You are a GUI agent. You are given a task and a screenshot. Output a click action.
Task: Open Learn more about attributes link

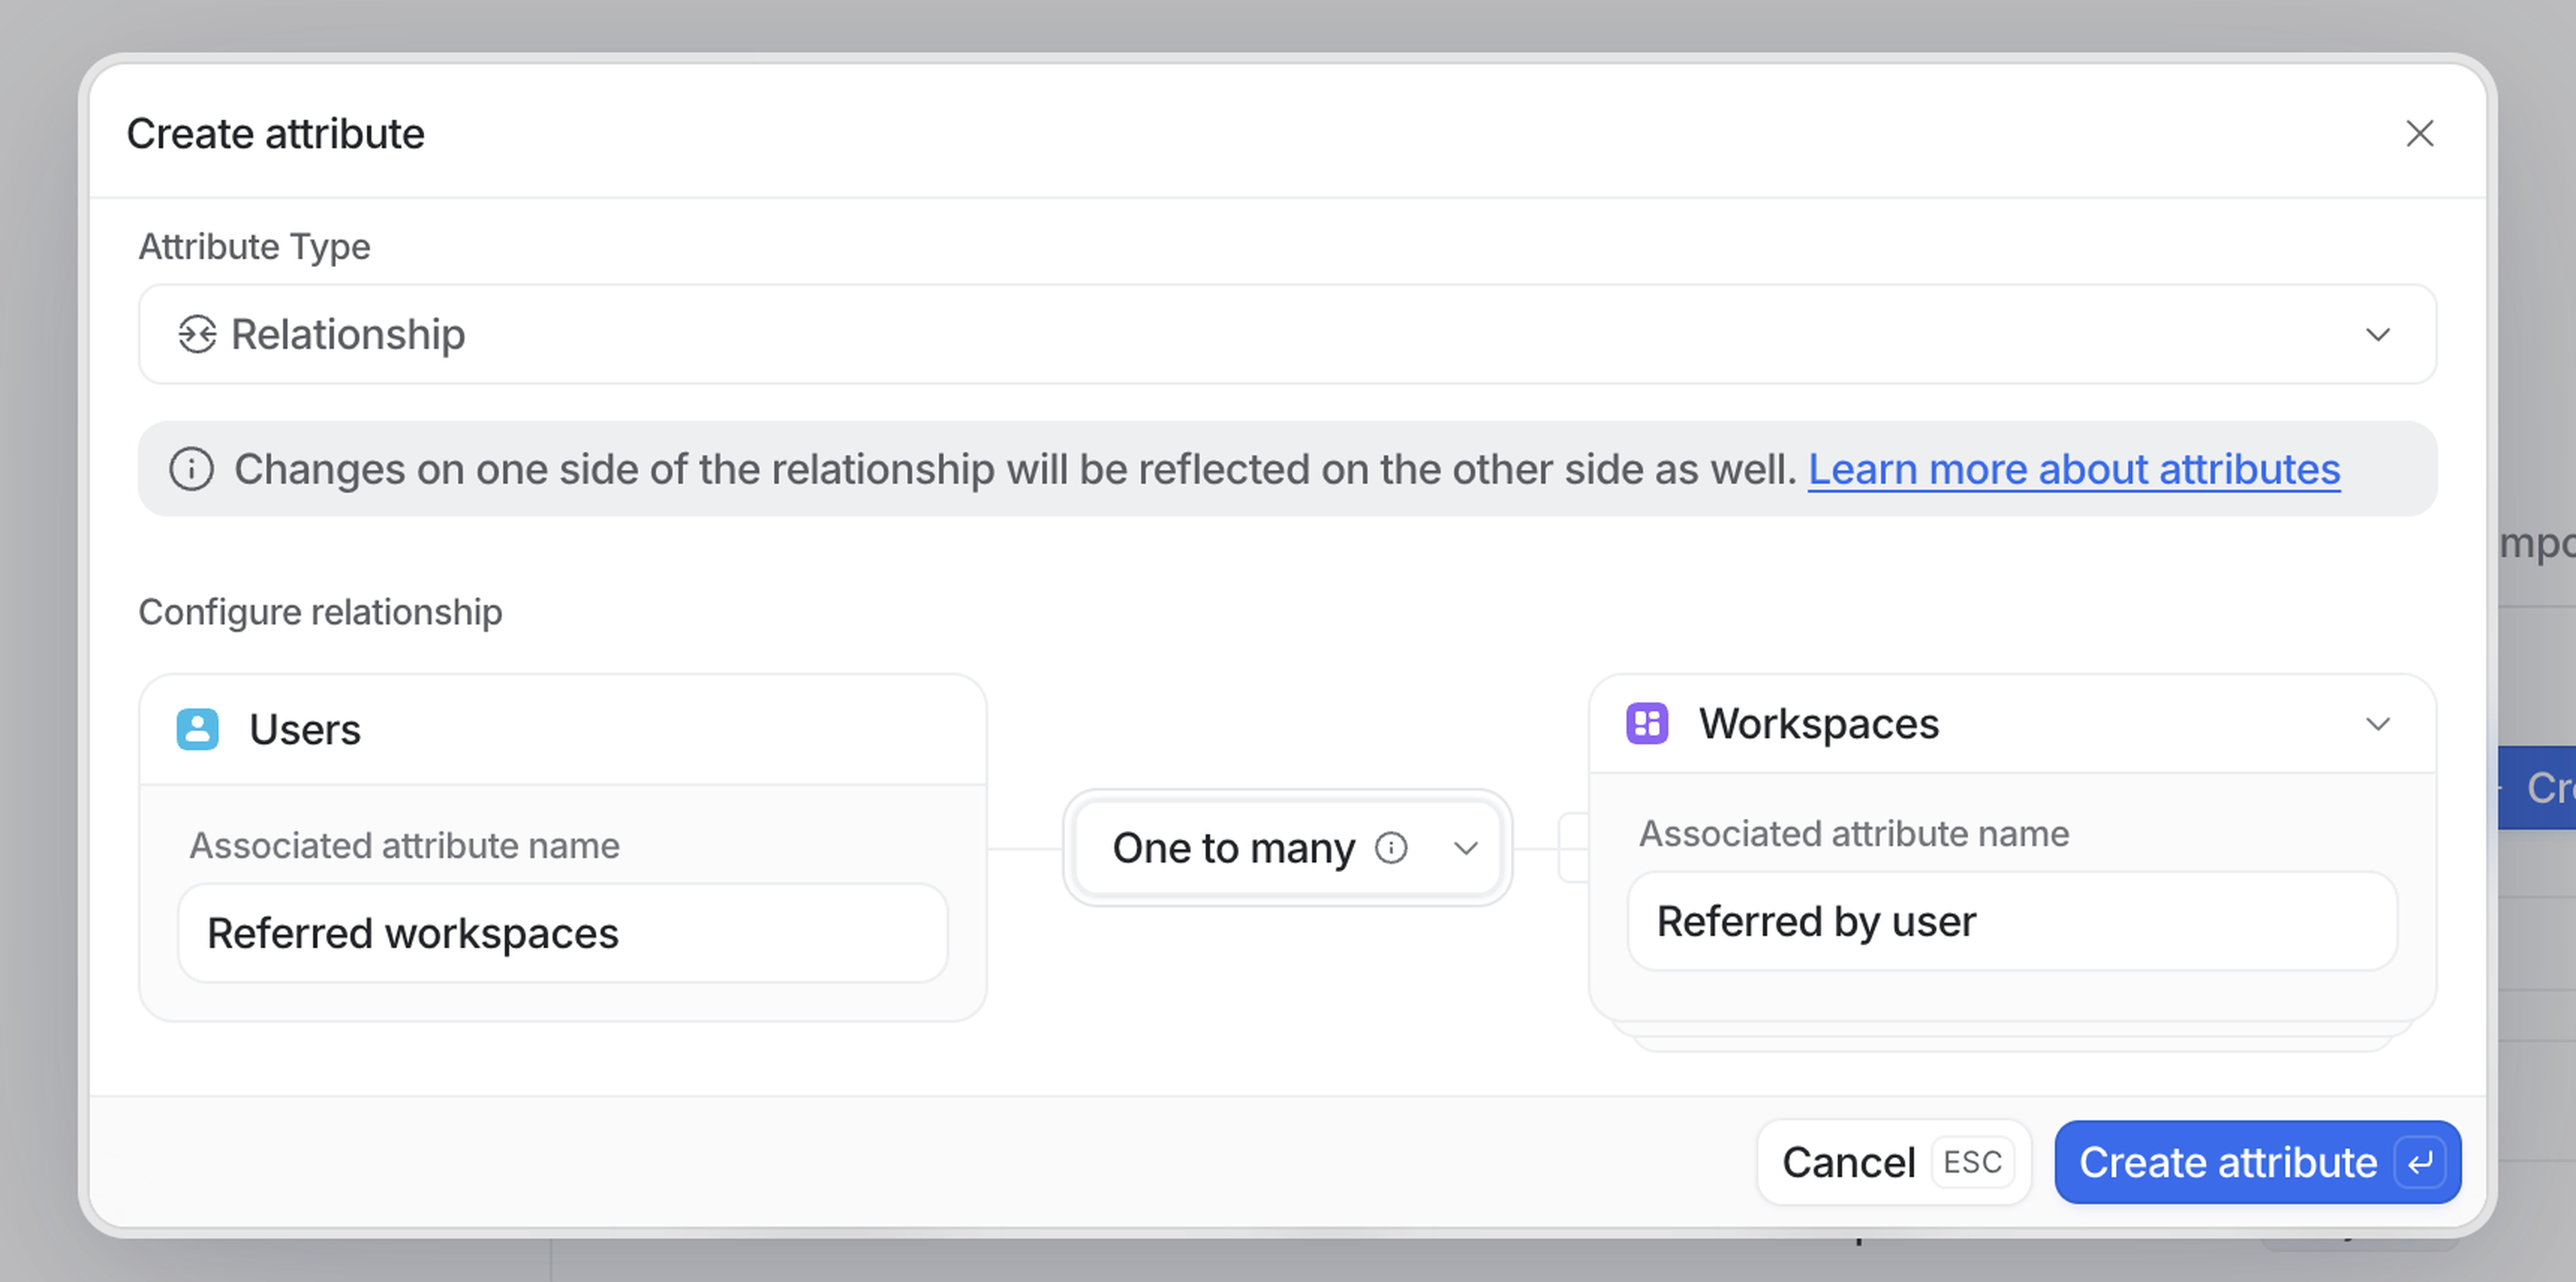tap(2073, 469)
